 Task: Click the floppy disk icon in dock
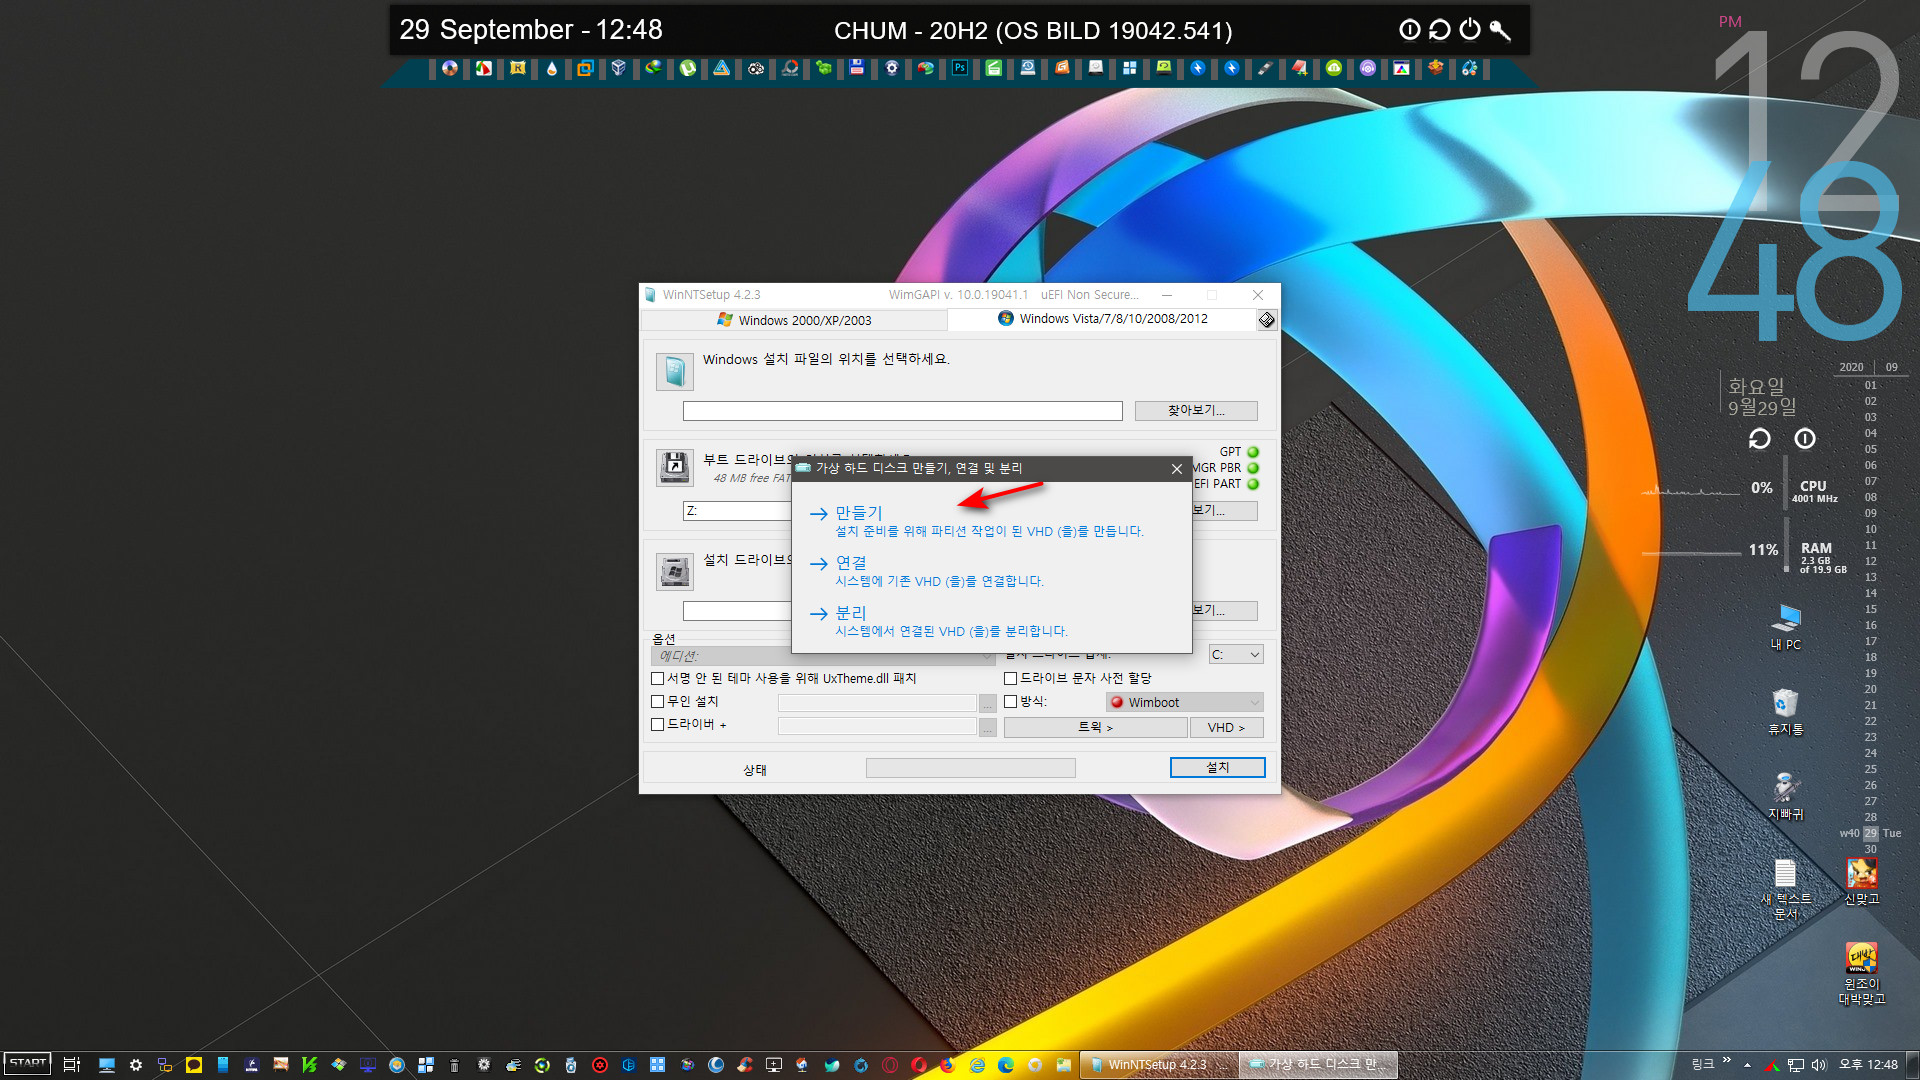tap(857, 68)
